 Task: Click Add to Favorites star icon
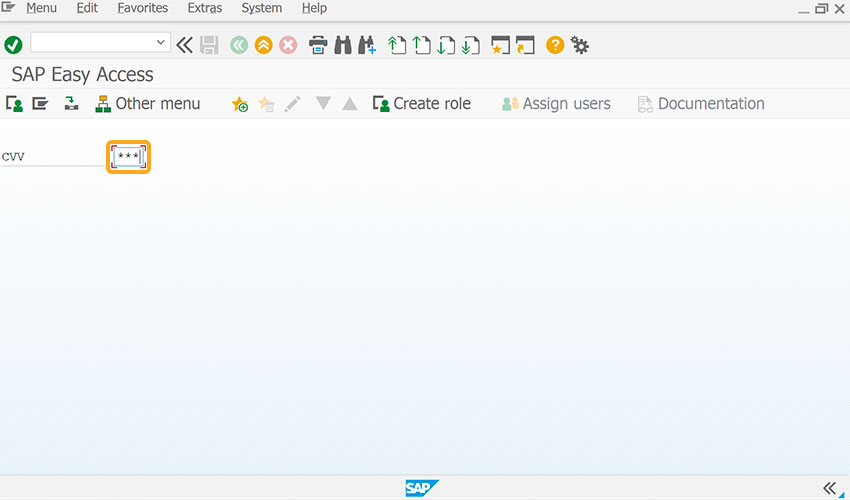(240, 104)
